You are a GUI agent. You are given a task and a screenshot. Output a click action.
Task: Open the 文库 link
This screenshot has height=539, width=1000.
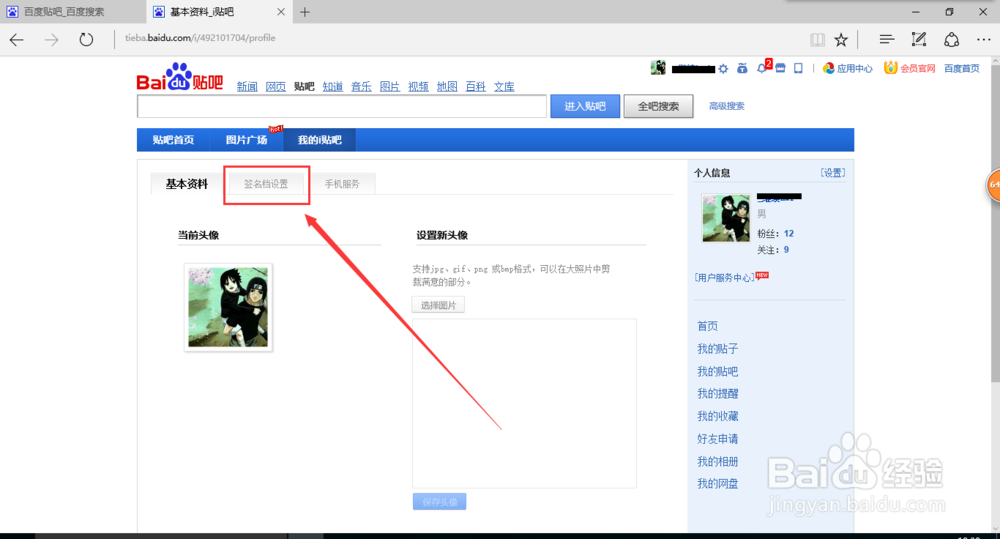point(504,87)
